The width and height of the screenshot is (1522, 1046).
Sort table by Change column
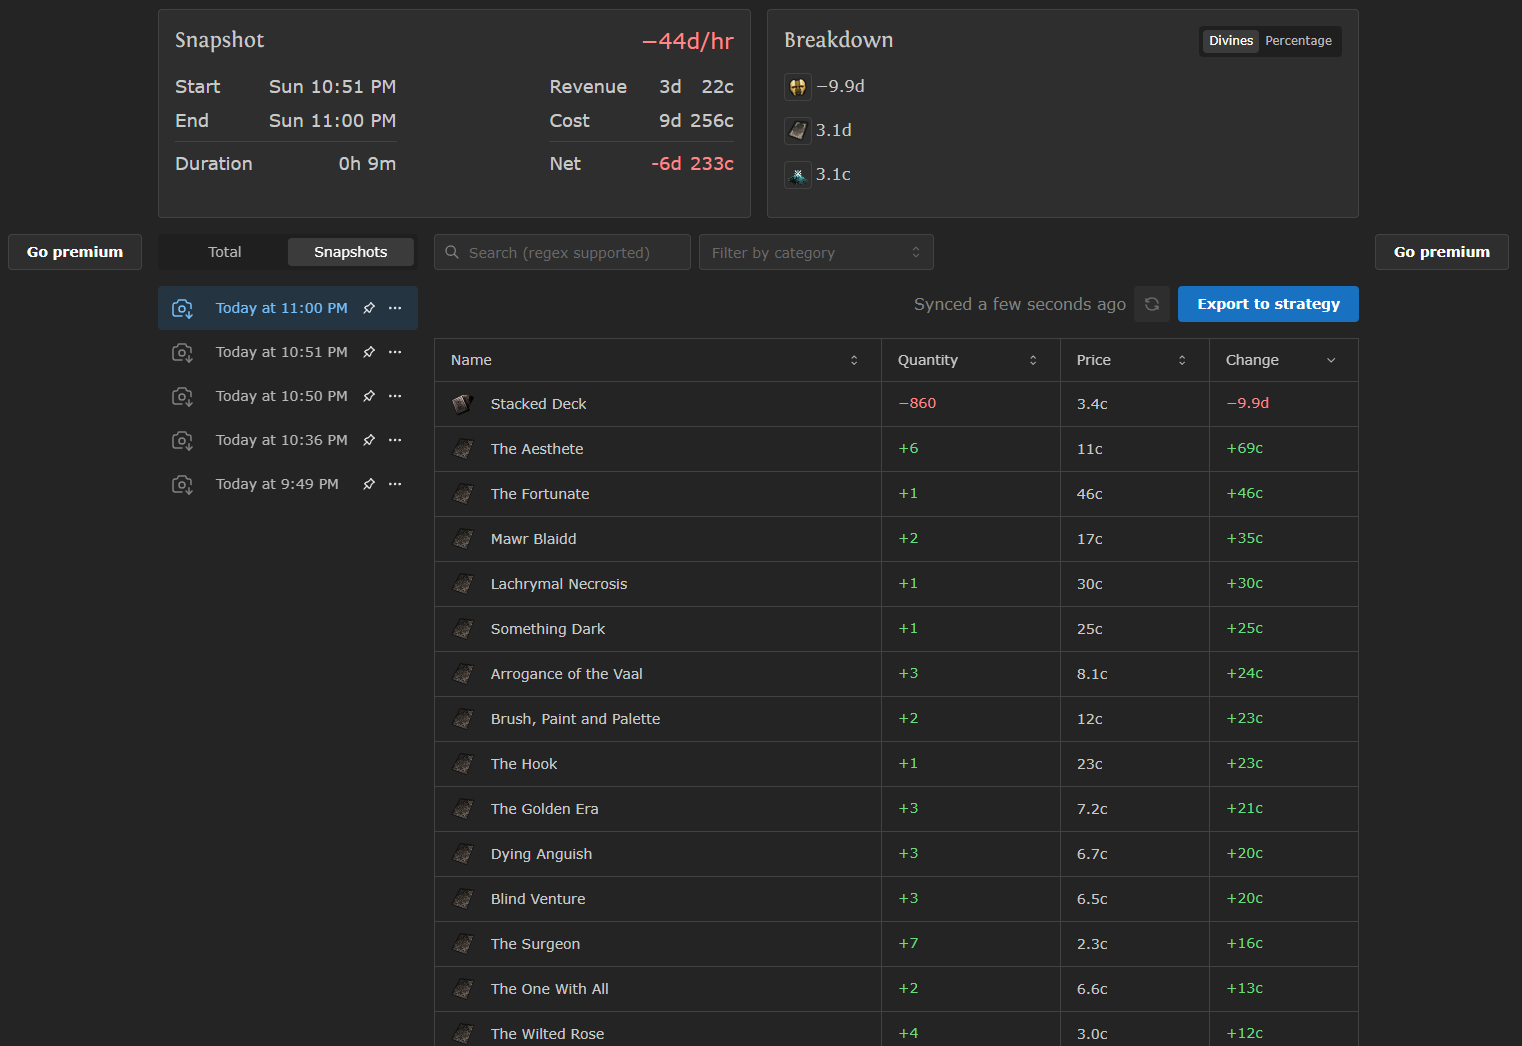pyautogui.click(x=1283, y=360)
